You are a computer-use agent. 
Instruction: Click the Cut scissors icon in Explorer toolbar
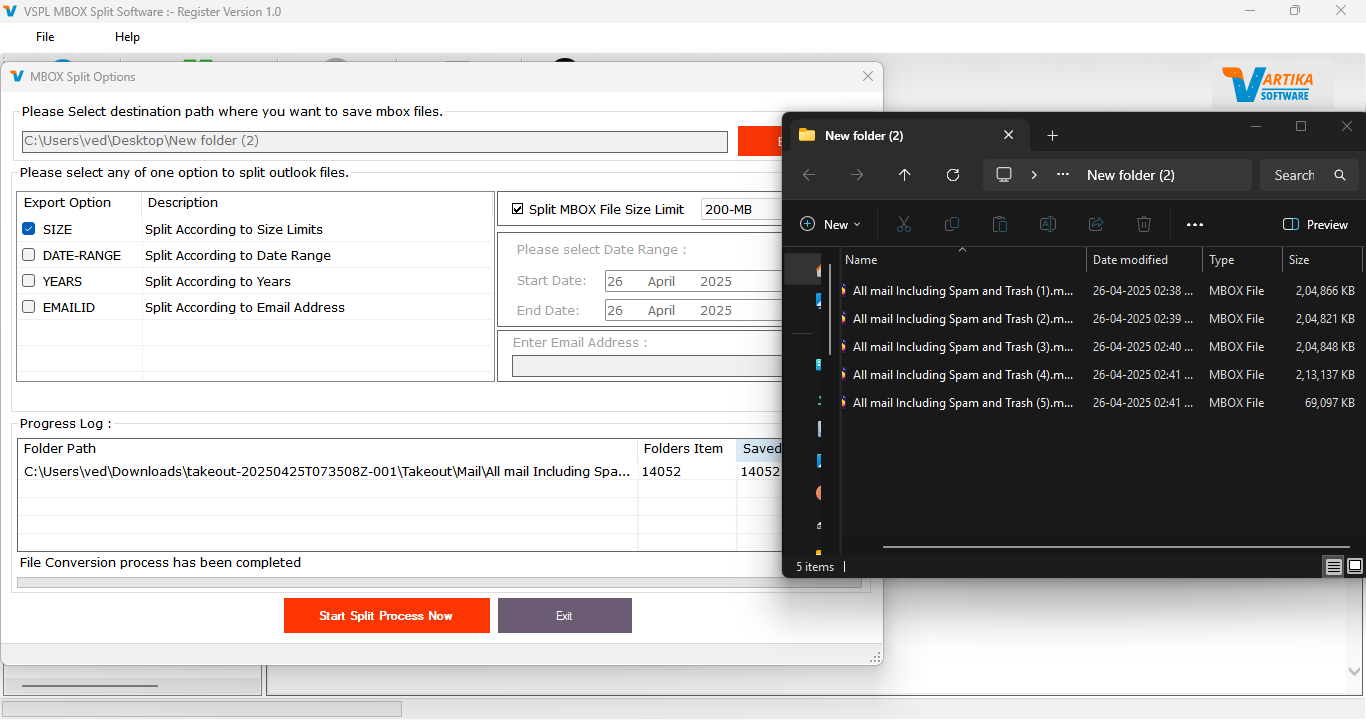pos(904,224)
